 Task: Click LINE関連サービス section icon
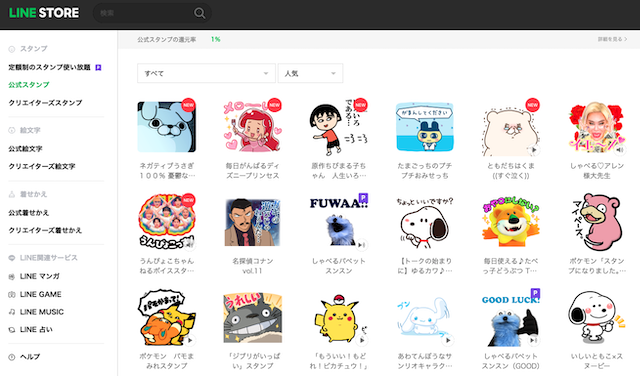tap(12, 258)
